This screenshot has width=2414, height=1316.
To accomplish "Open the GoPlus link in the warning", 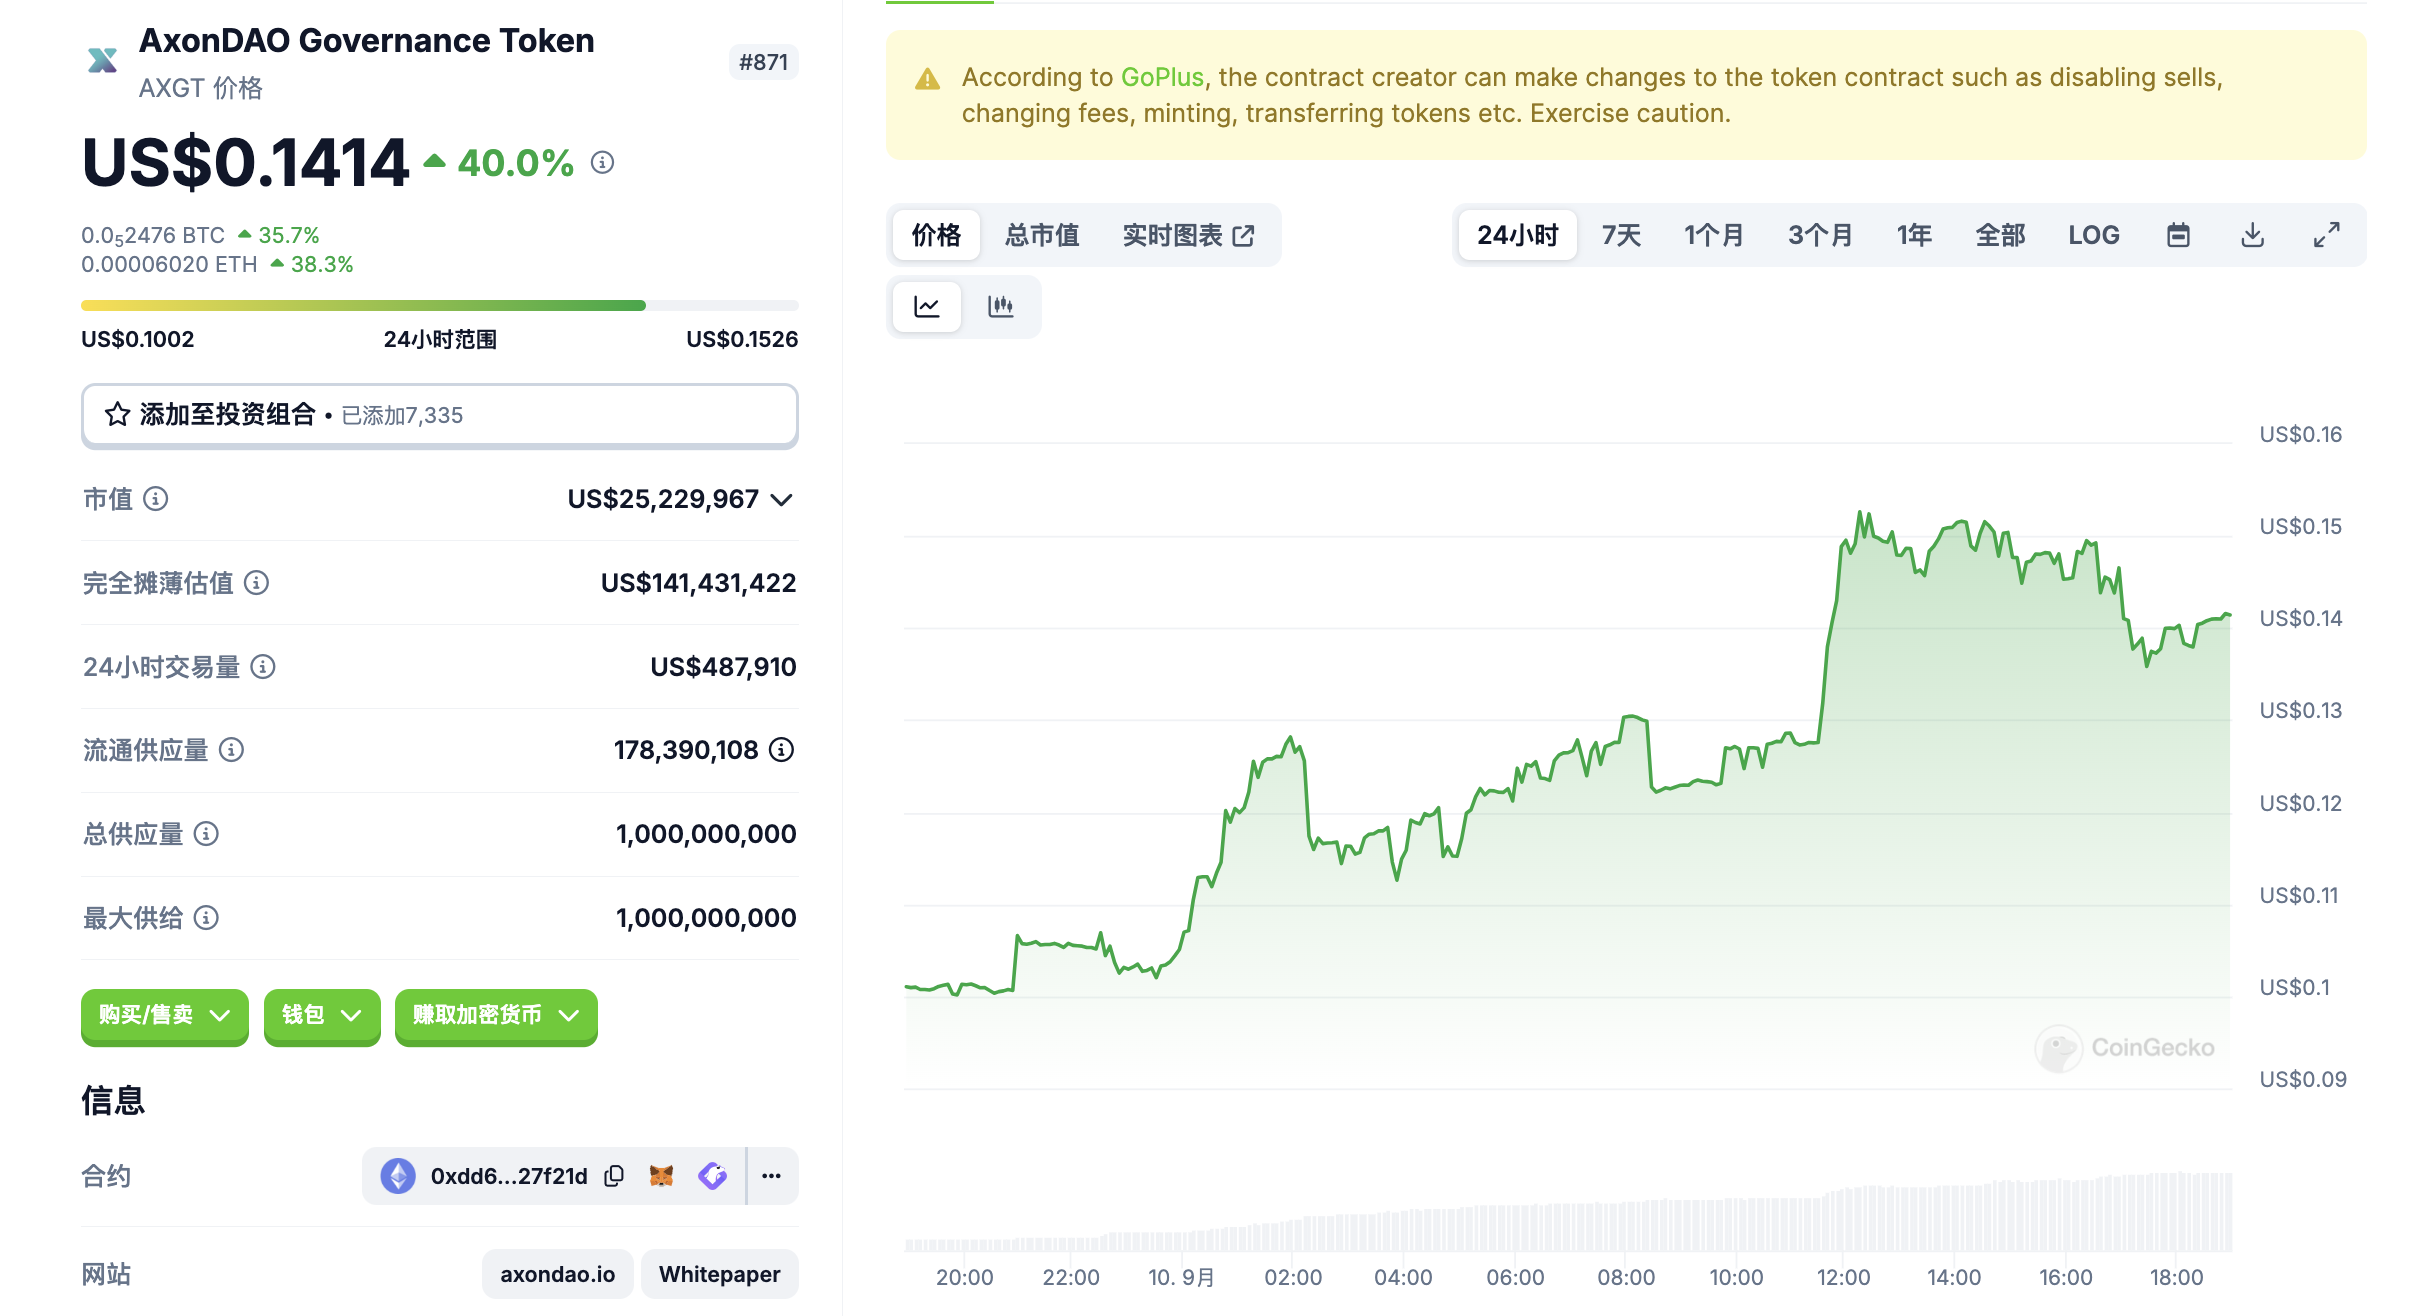I will 1162,77.
